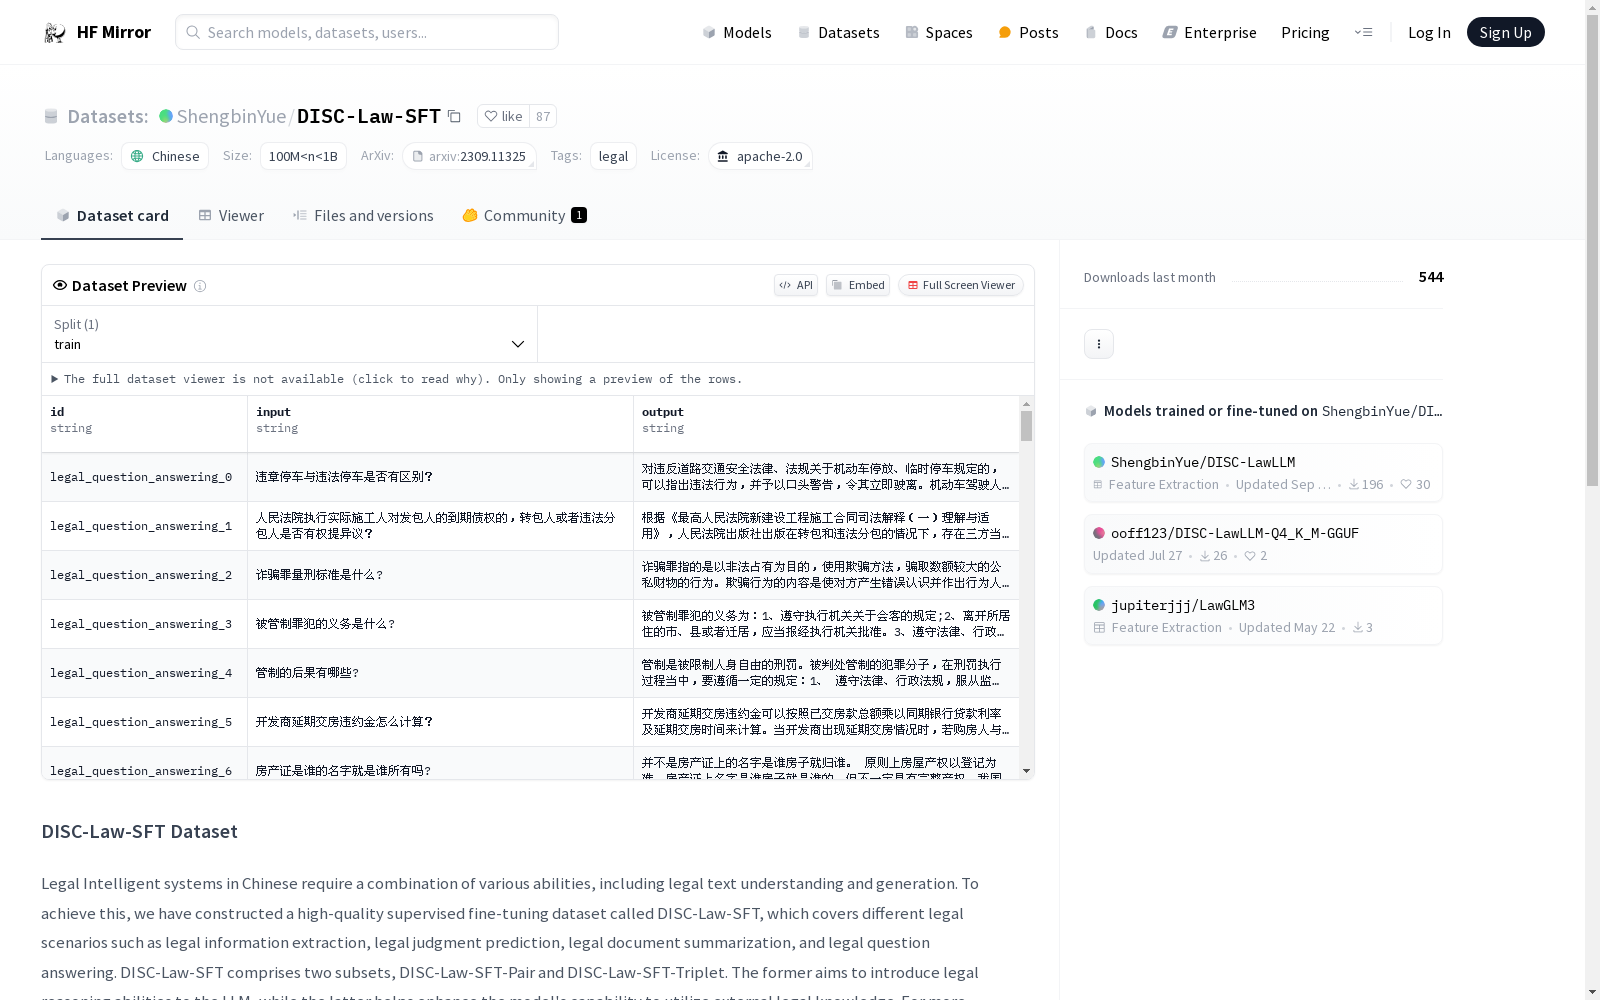Viewport: 1600px width, 1000px height.
Task: Click the HF Mirror logo icon
Action: coord(55,33)
